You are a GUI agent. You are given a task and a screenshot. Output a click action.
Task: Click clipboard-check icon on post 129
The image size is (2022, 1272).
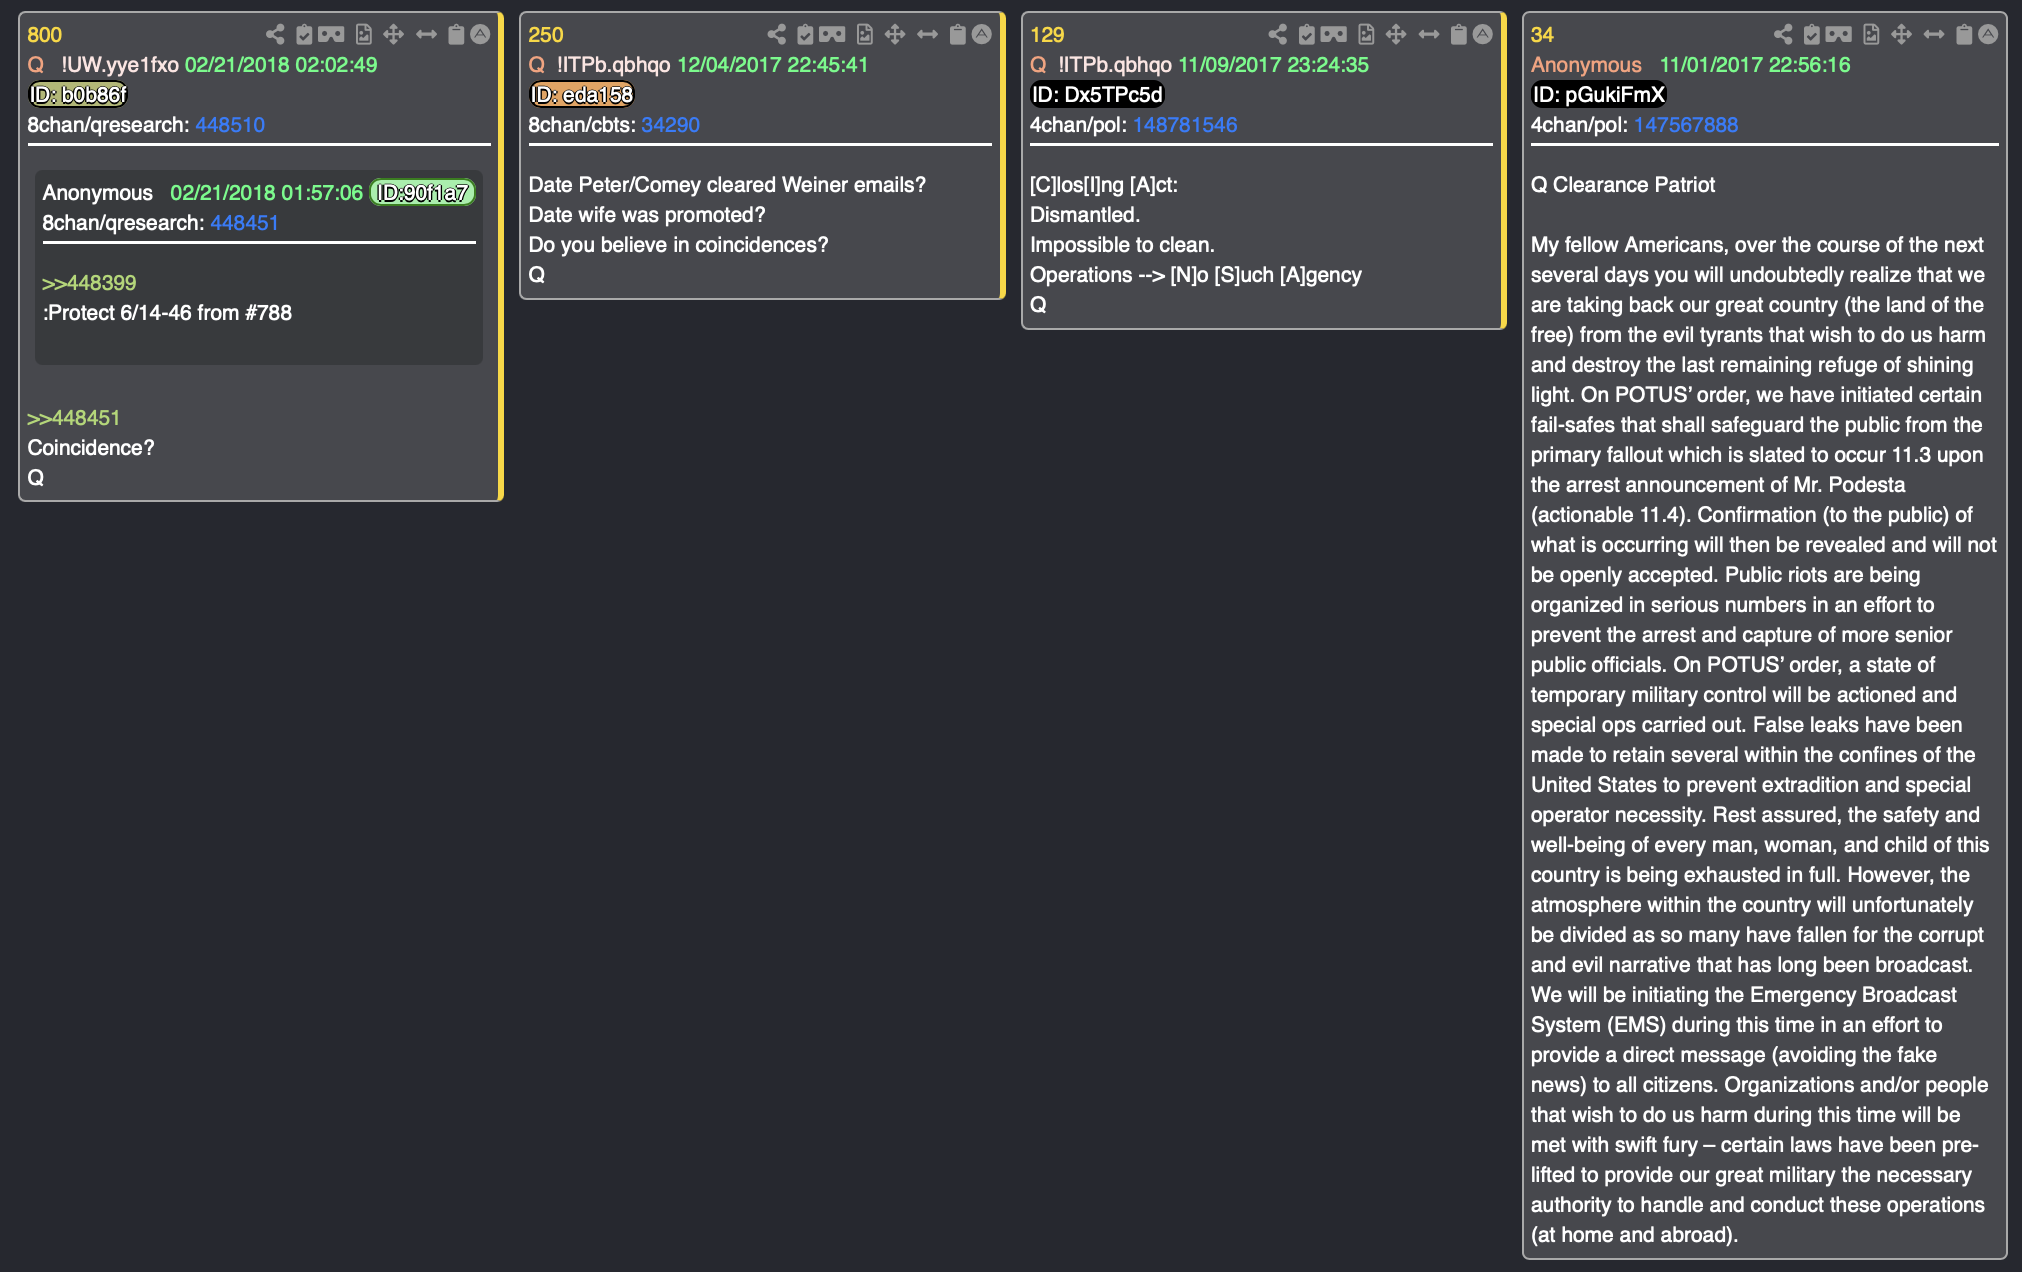pos(1307,35)
